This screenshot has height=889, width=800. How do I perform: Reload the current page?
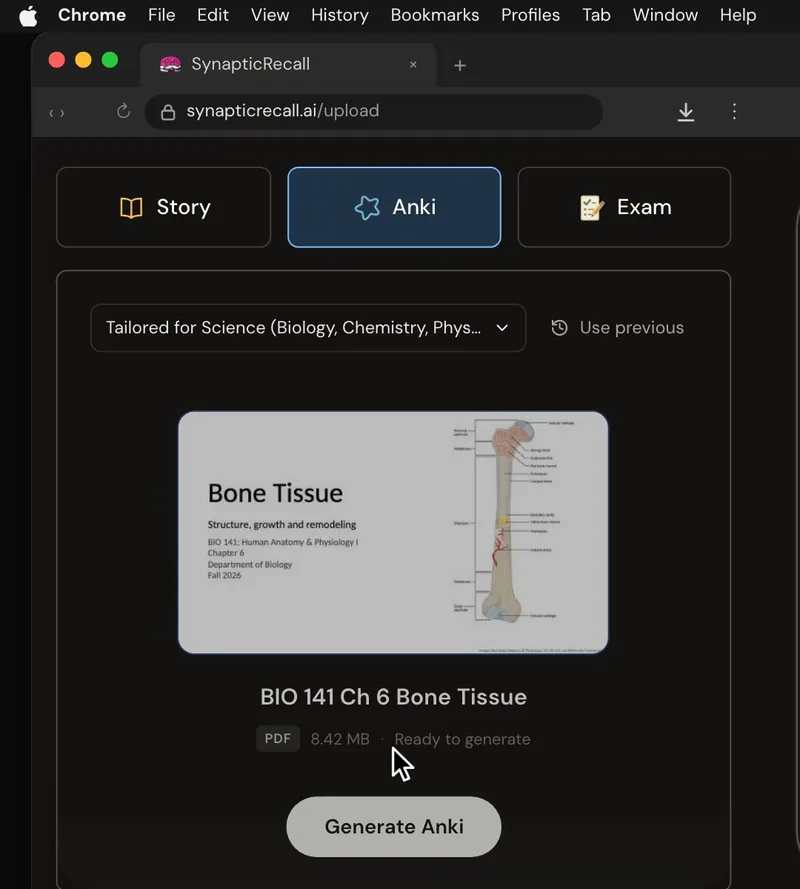pyautogui.click(x=123, y=111)
